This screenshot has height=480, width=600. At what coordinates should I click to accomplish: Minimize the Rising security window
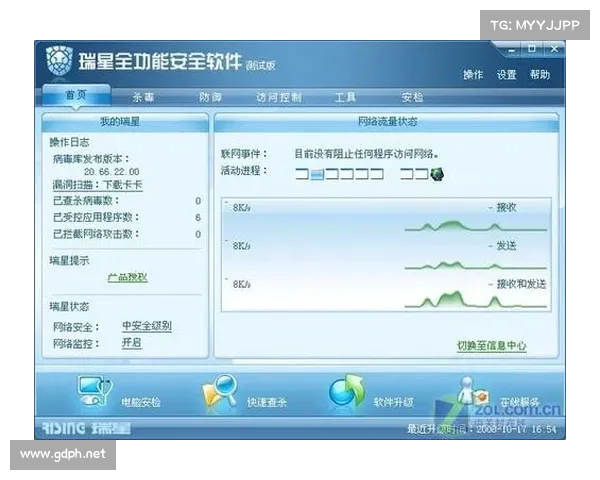[512, 50]
